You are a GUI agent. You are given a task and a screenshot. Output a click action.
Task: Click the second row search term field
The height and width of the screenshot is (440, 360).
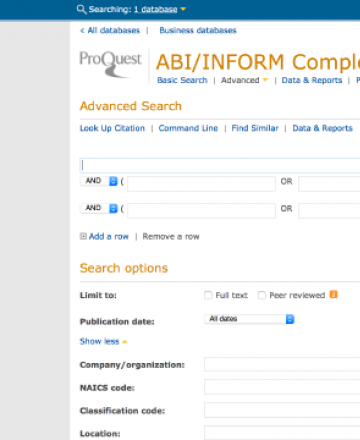pos(201,184)
